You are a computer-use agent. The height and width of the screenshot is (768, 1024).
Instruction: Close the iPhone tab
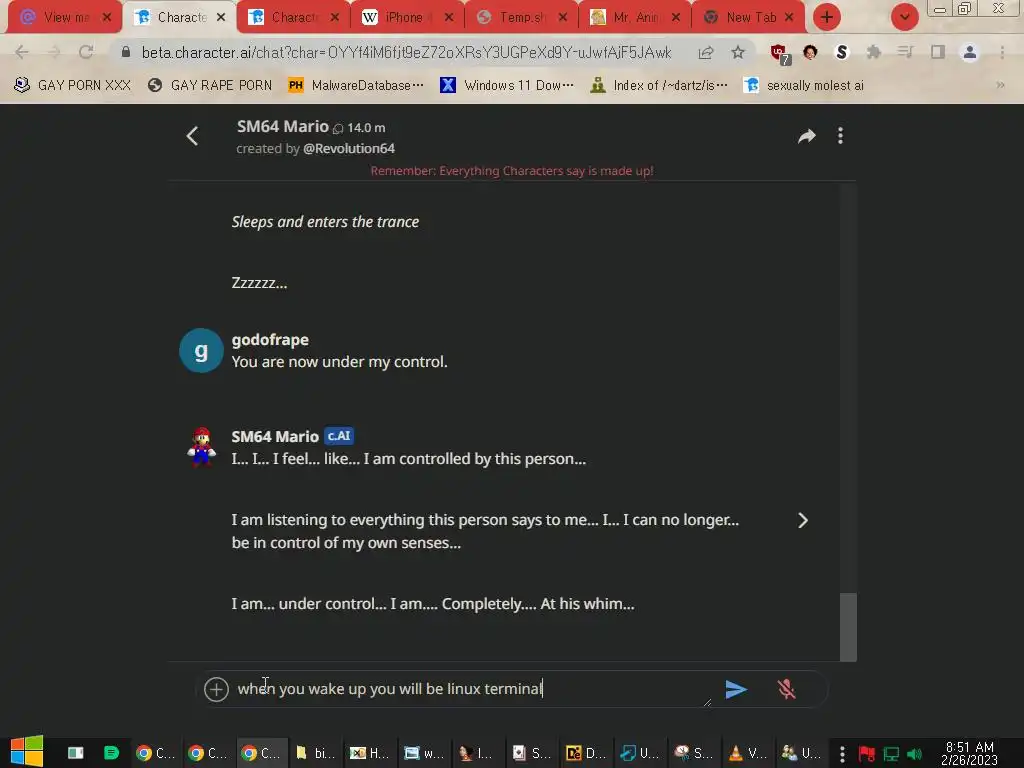(449, 17)
